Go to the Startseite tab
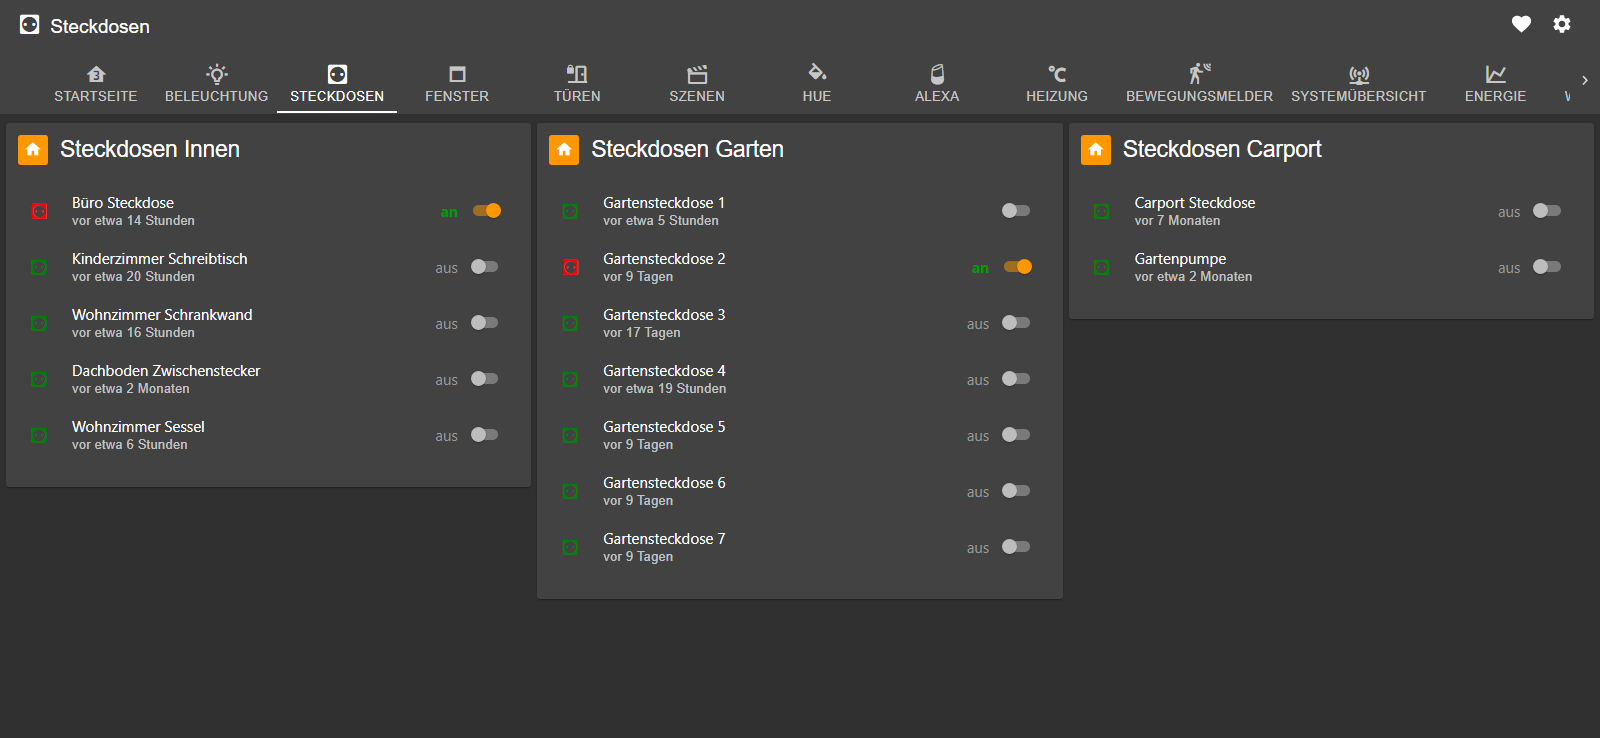Screen dimensions: 1600x738 pos(96,84)
